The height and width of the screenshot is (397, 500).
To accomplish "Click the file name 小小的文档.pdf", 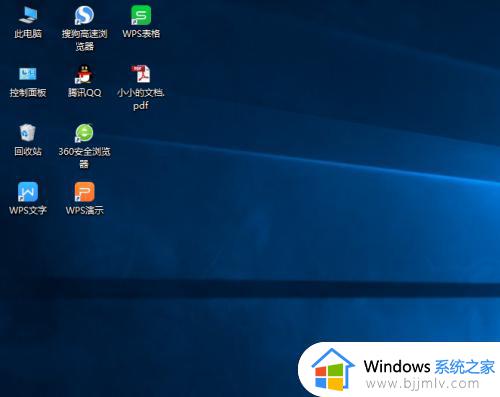I will pos(141,99).
